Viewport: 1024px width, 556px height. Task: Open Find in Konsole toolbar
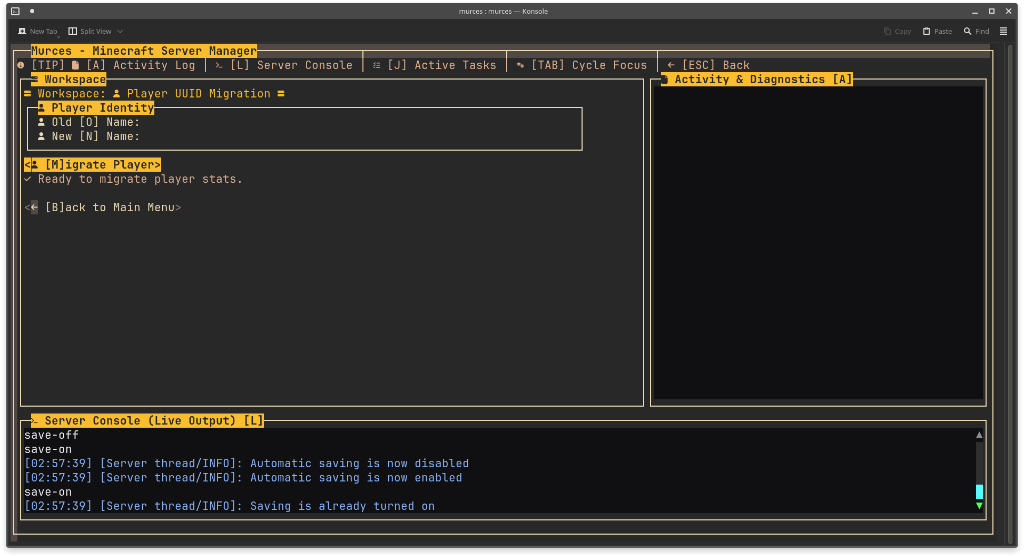[976, 31]
